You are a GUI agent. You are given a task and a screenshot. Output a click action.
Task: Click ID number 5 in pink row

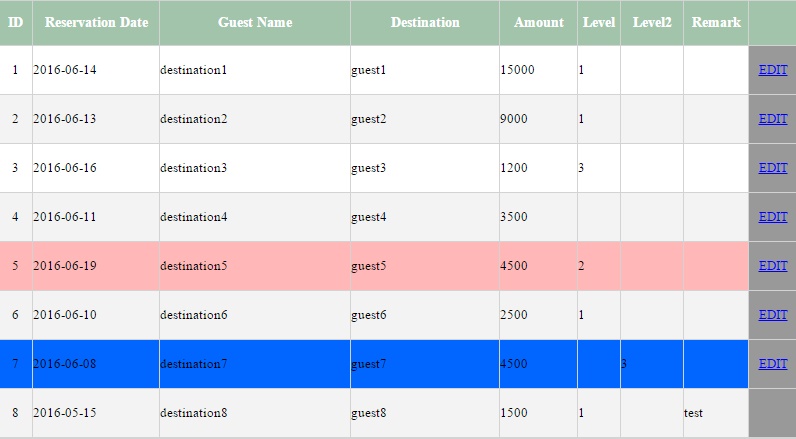pyautogui.click(x=15, y=266)
